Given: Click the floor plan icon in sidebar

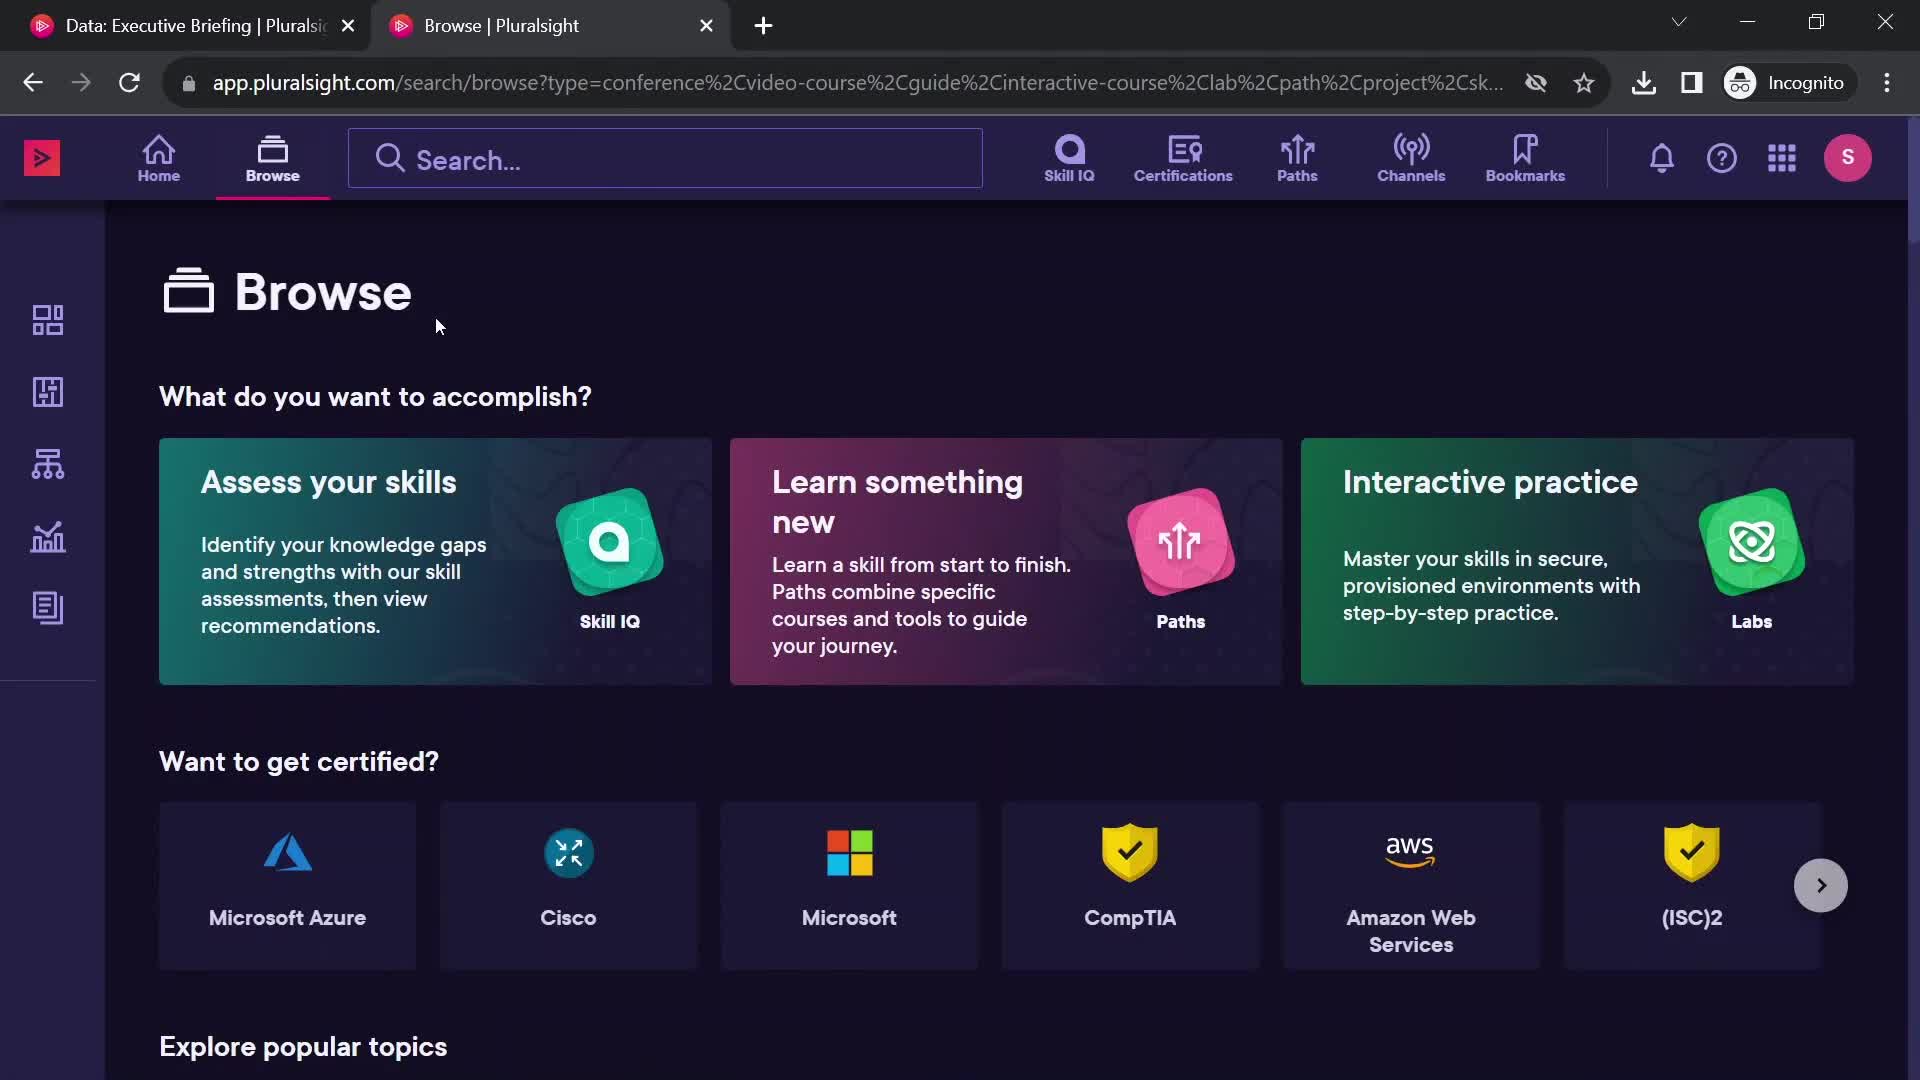Looking at the screenshot, I should tap(48, 392).
